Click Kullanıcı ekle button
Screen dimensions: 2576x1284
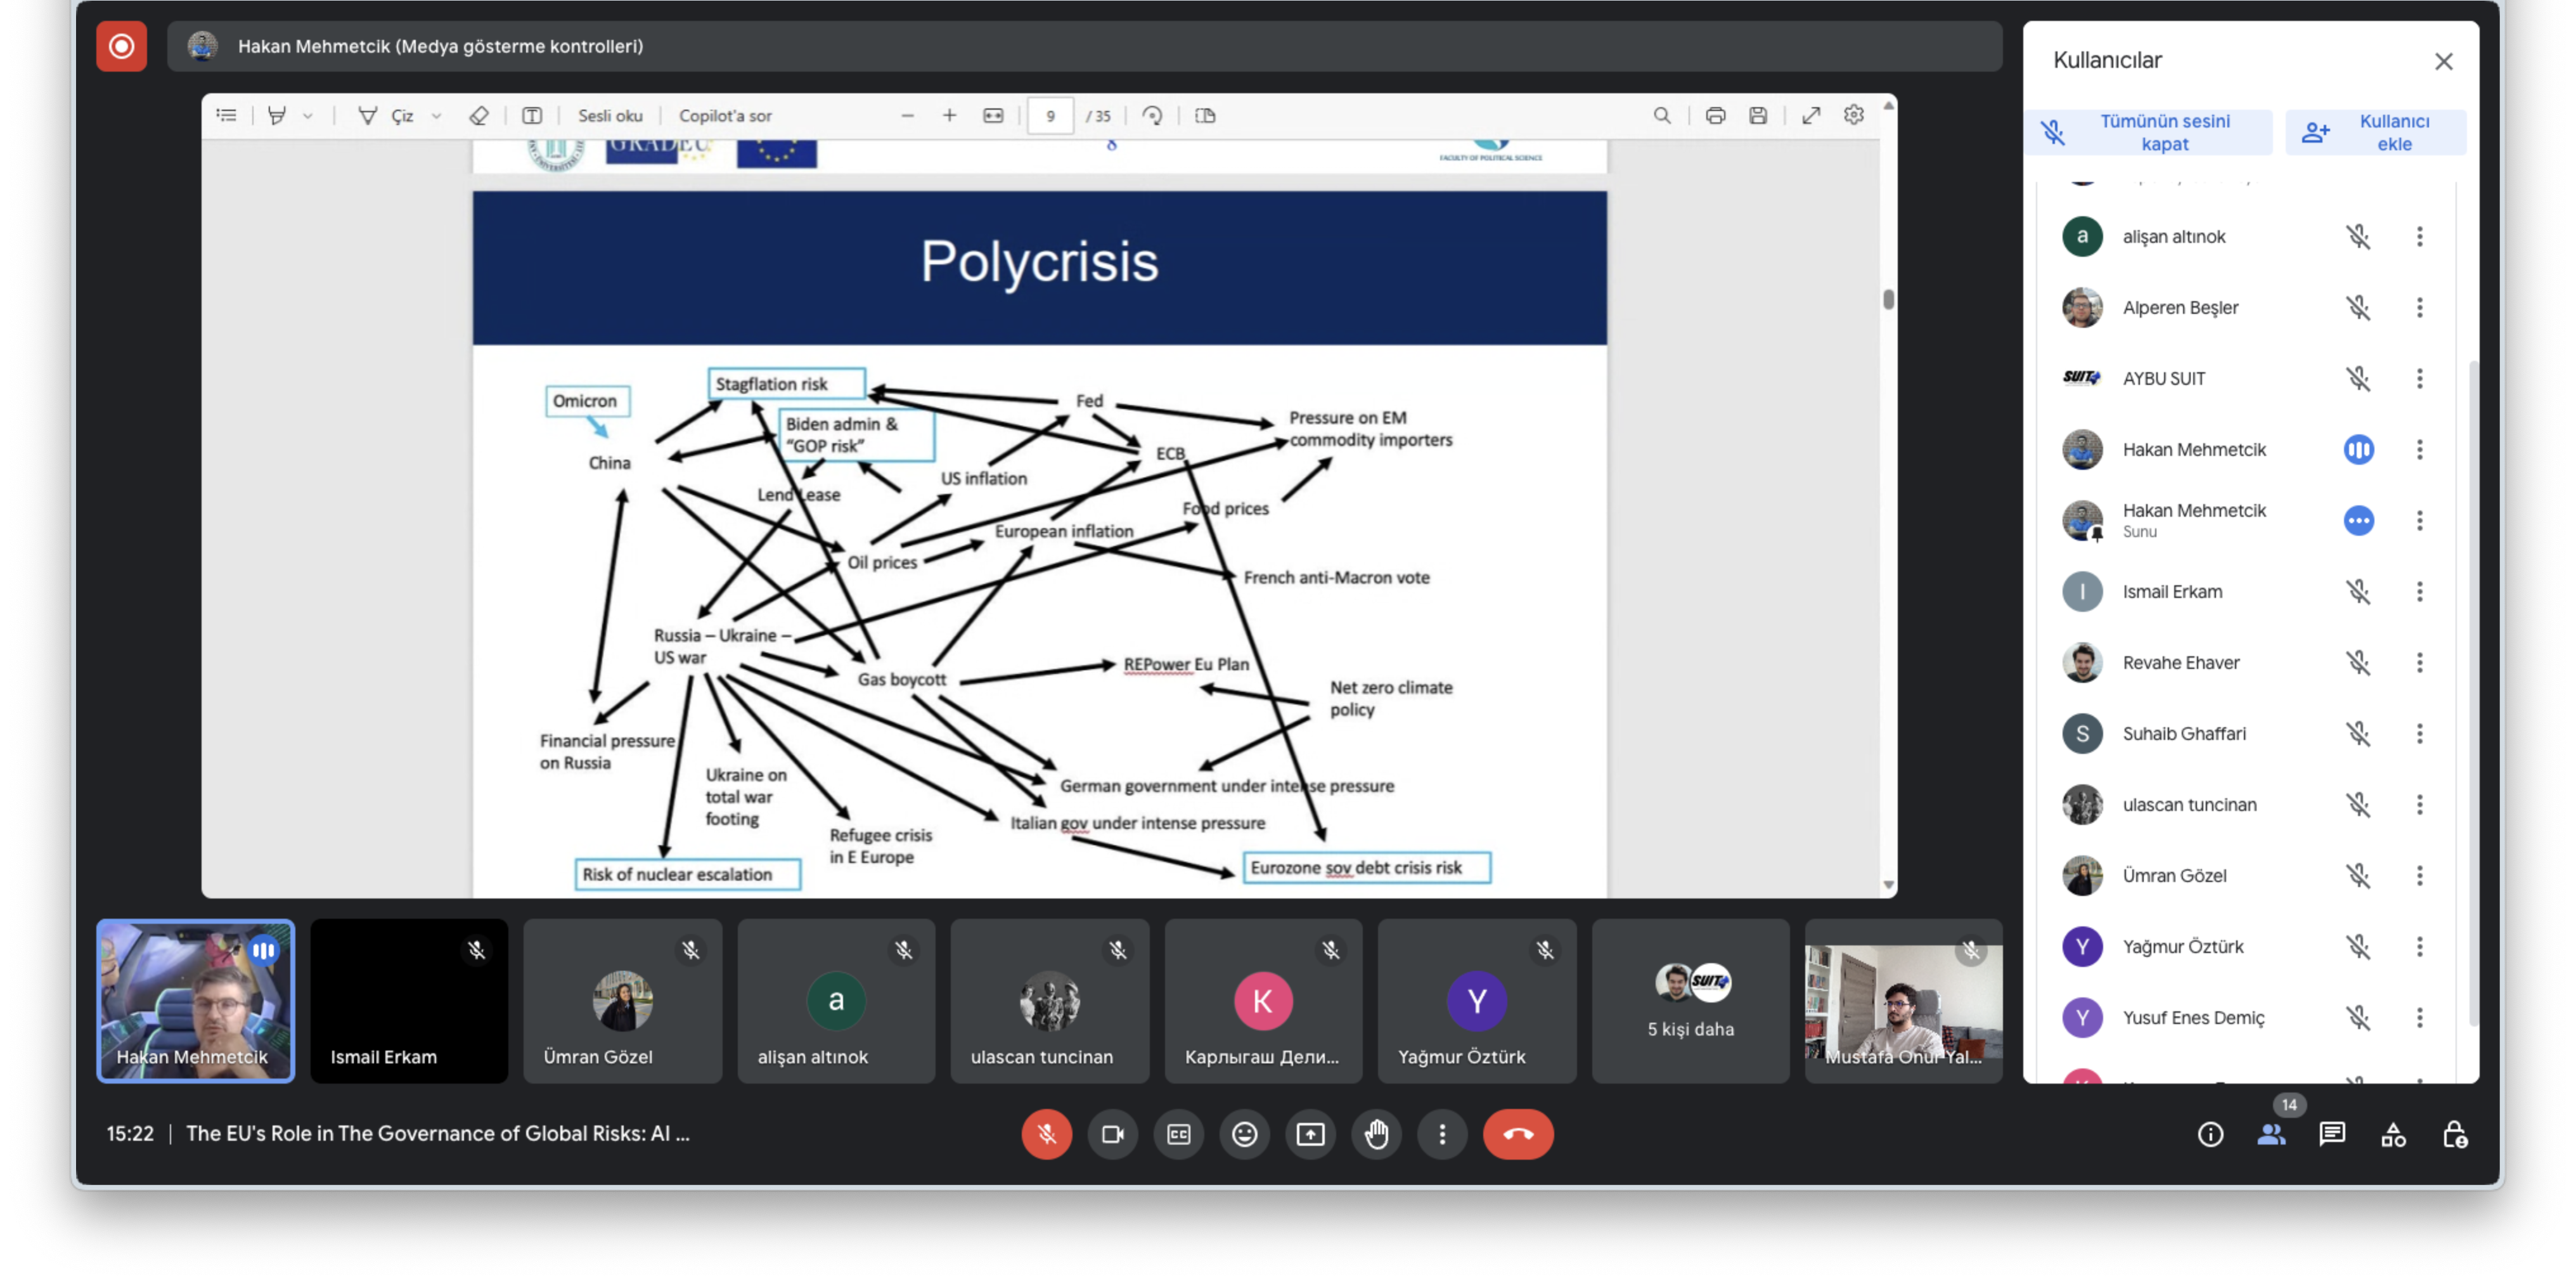(2375, 132)
